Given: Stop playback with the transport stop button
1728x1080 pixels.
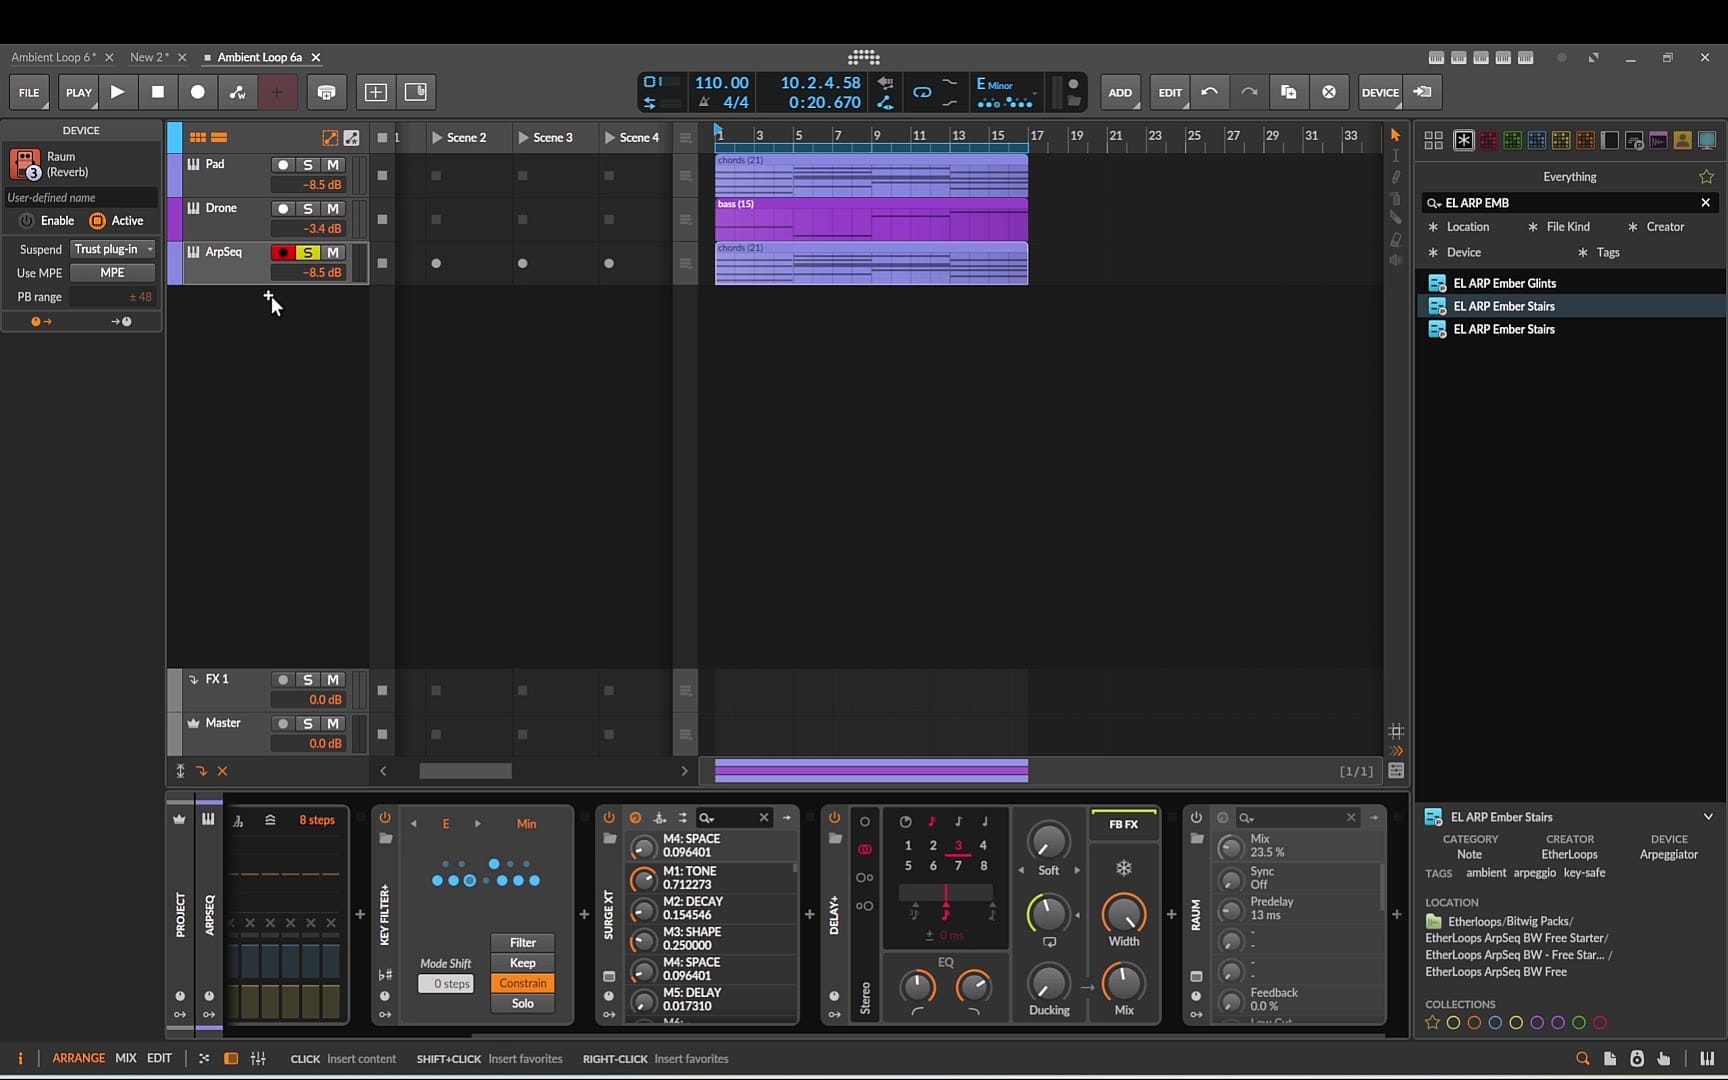Looking at the screenshot, I should click(x=157, y=92).
